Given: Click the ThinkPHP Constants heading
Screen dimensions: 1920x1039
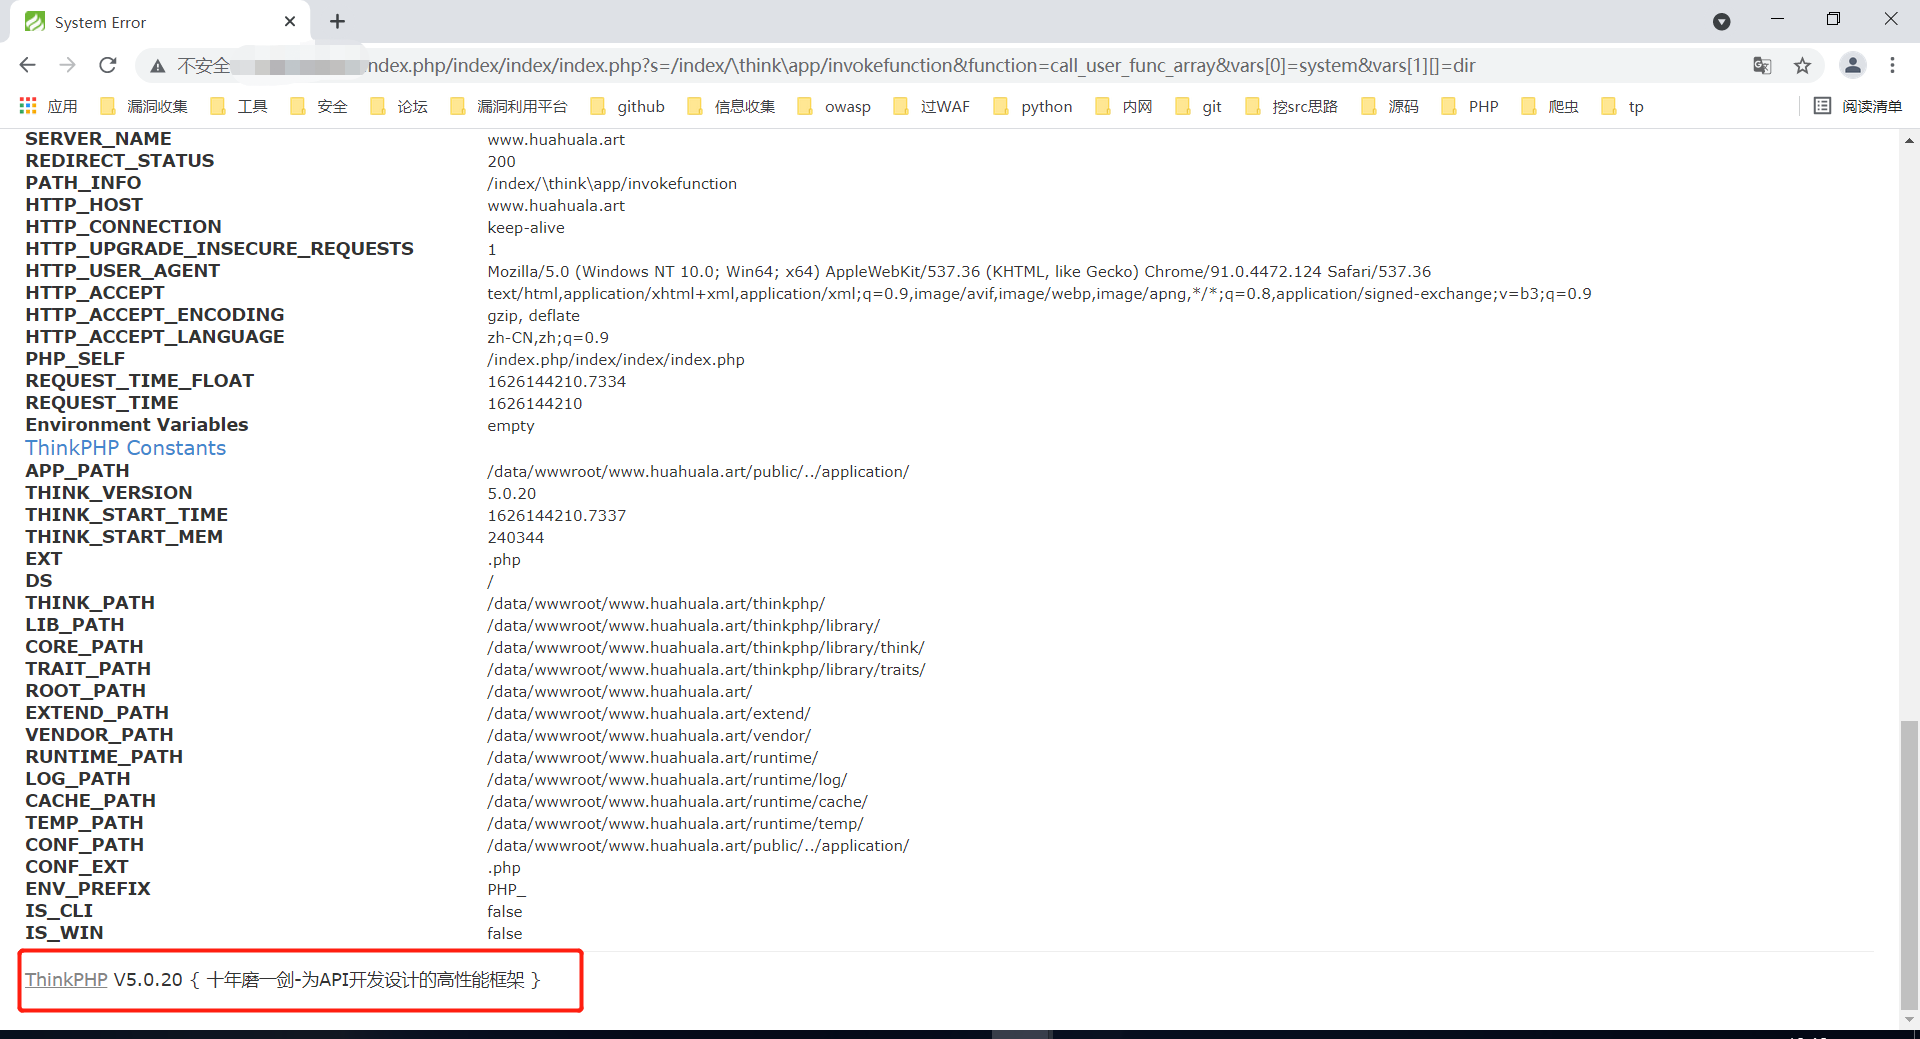Looking at the screenshot, I should 126,448.
